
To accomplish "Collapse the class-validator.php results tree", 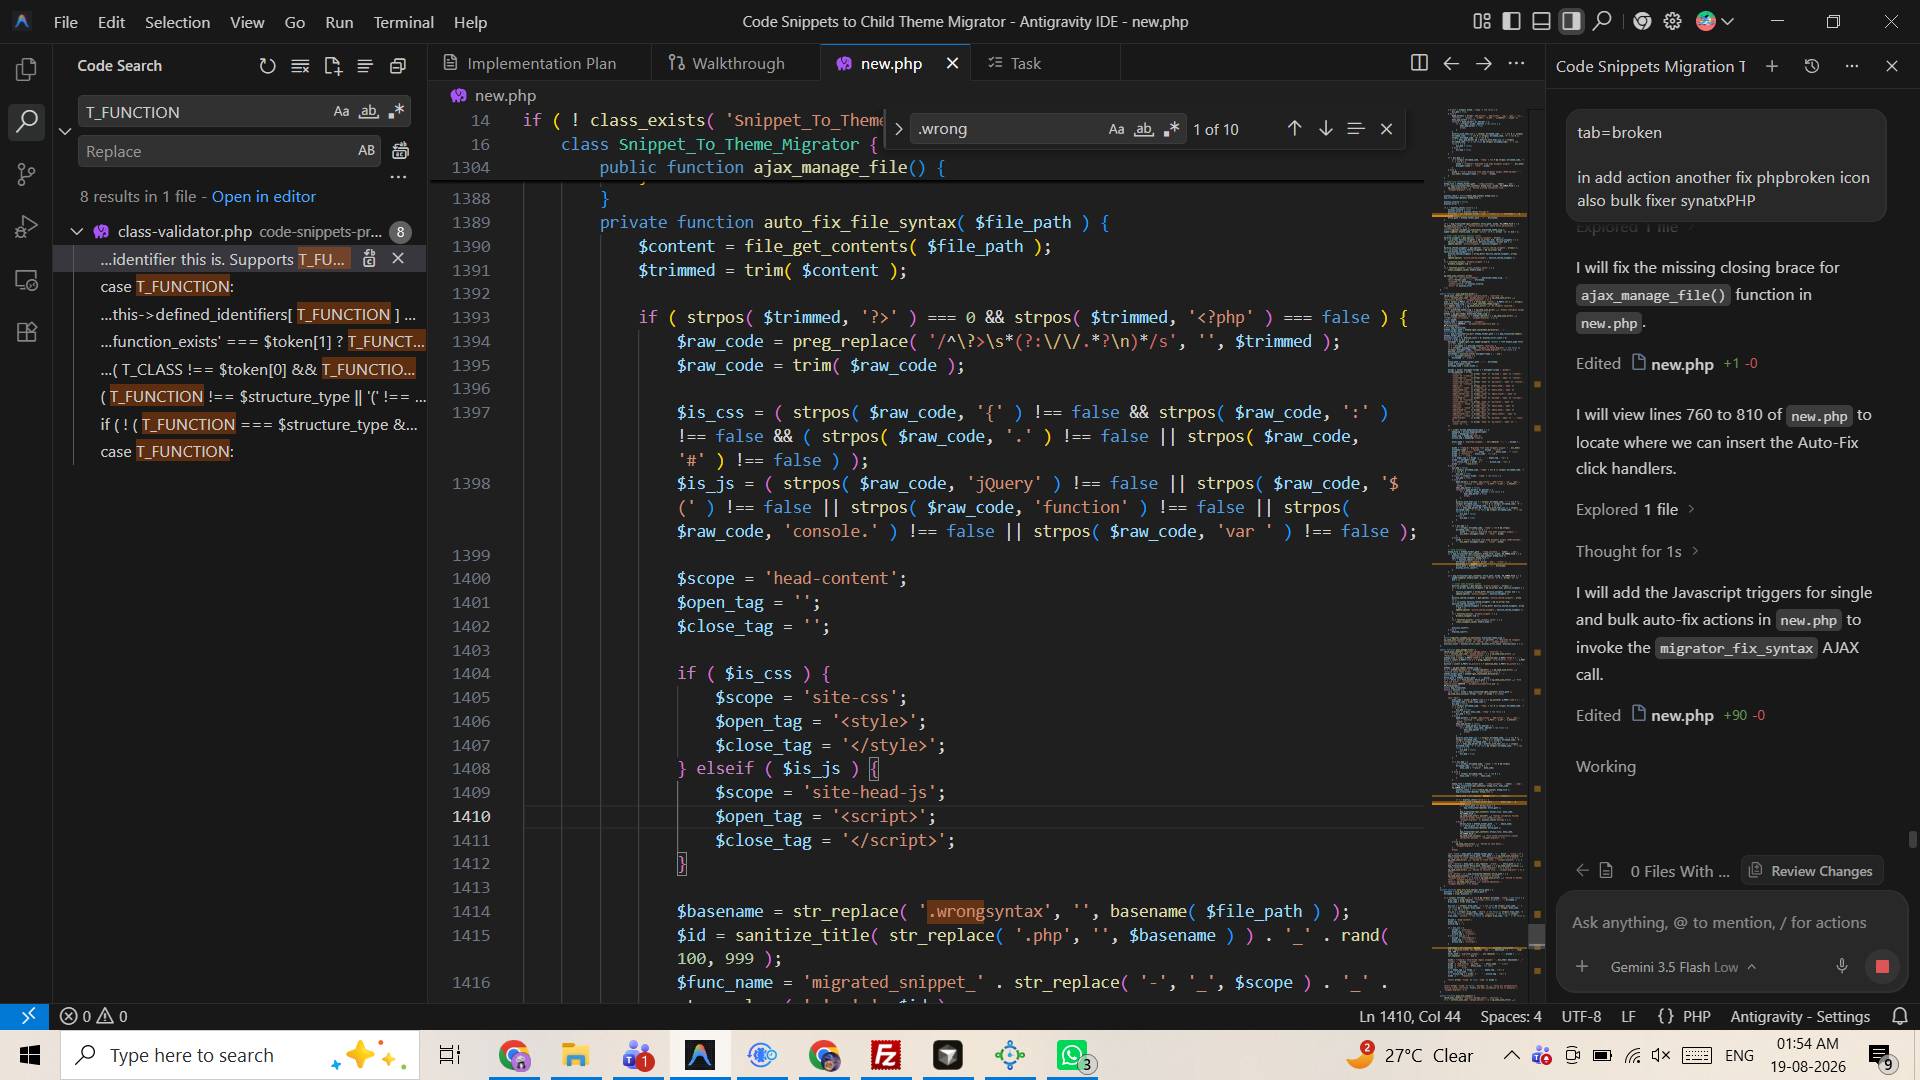I will pyautogui.click(x=77, y=232).
